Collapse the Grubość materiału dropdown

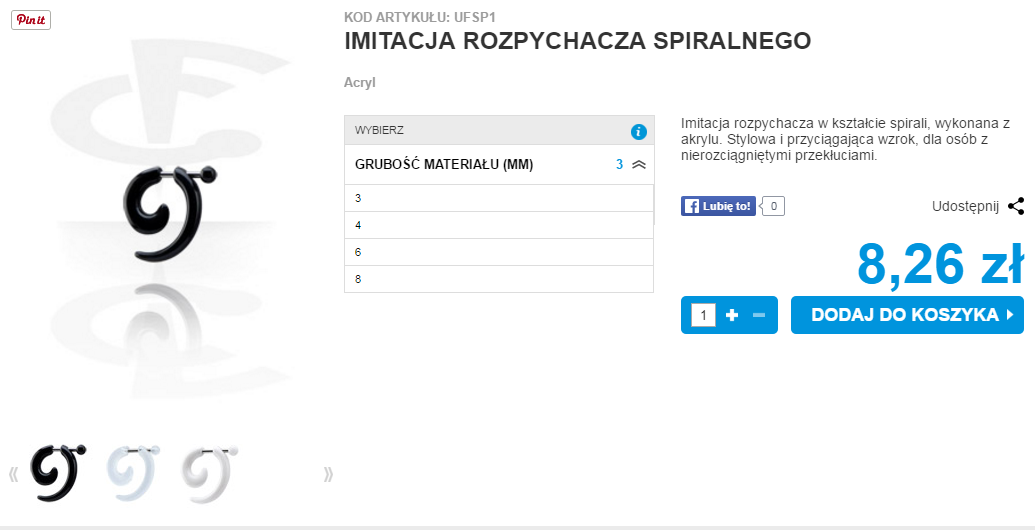tap(640, 164)
